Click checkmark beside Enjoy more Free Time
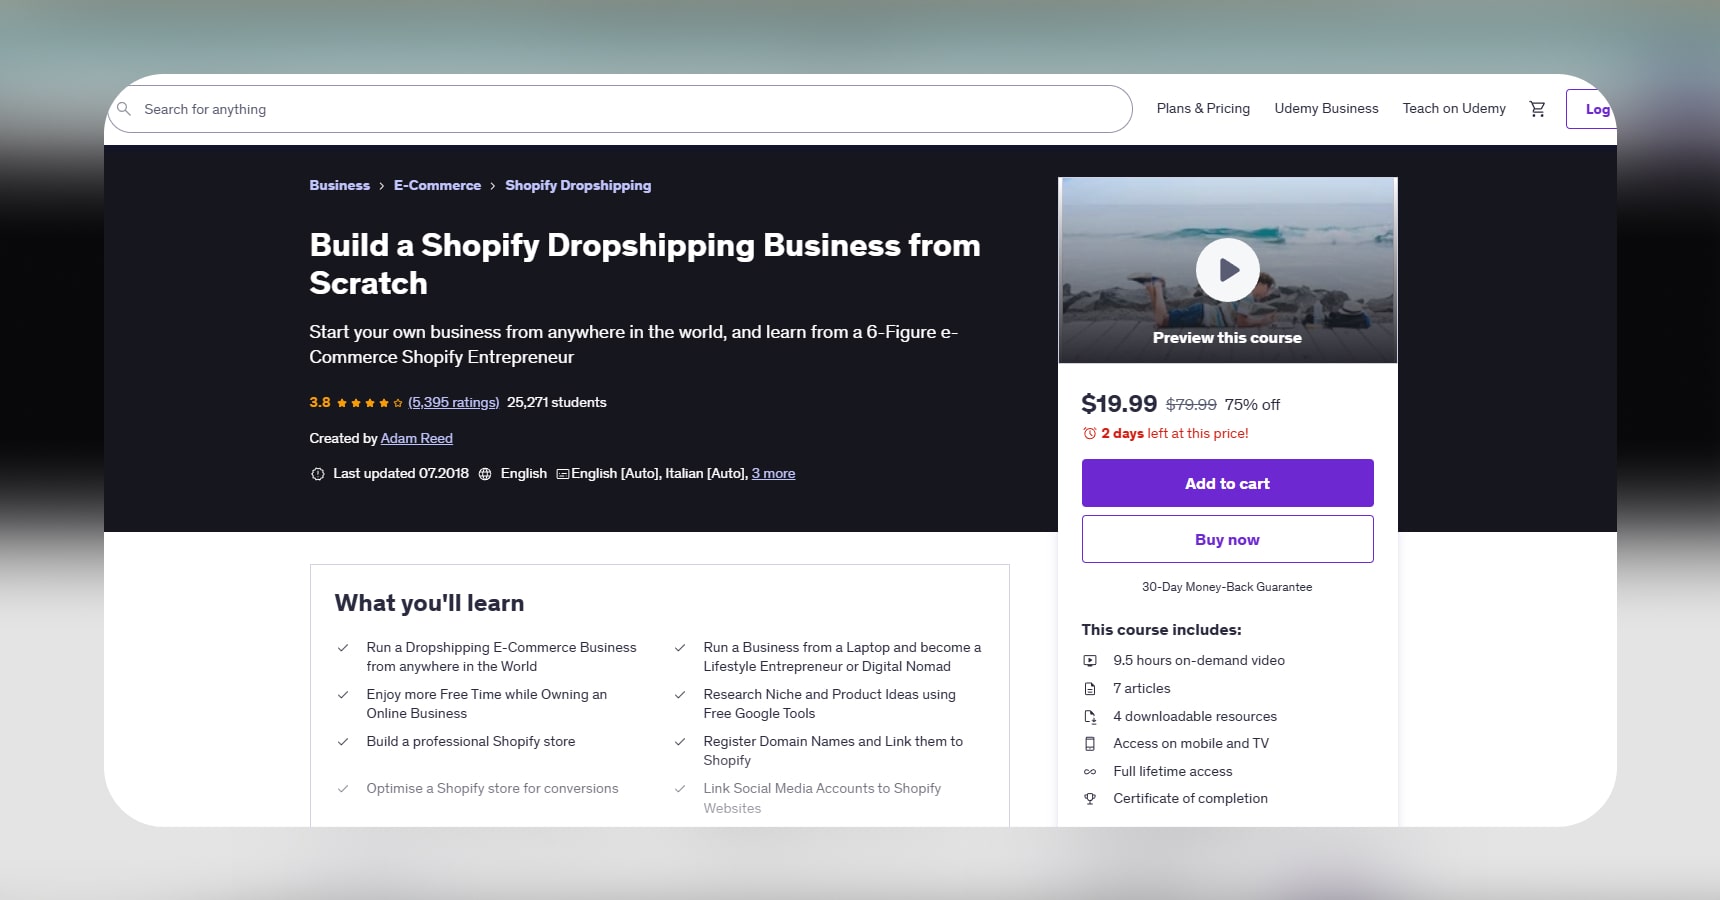Image resolution: width=1720 pixels, height=900 pixels. 343,695
